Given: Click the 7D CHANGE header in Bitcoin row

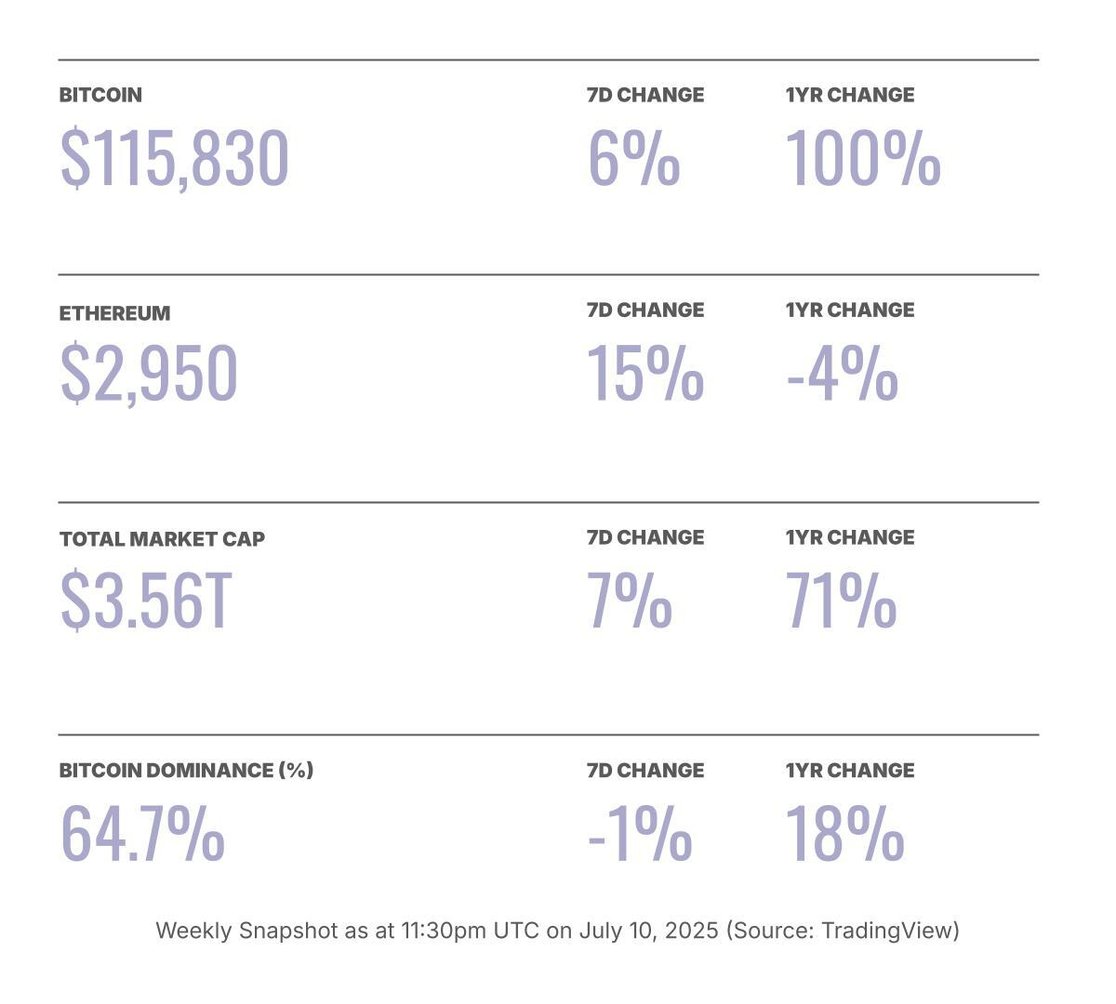Looking at the screenshot, I should tap(645, 95).
